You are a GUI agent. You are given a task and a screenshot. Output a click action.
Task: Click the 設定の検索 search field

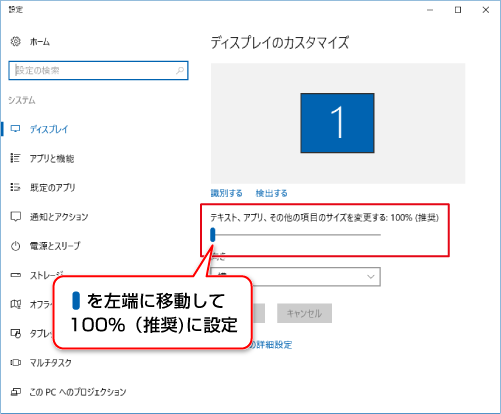coord(98,70)
